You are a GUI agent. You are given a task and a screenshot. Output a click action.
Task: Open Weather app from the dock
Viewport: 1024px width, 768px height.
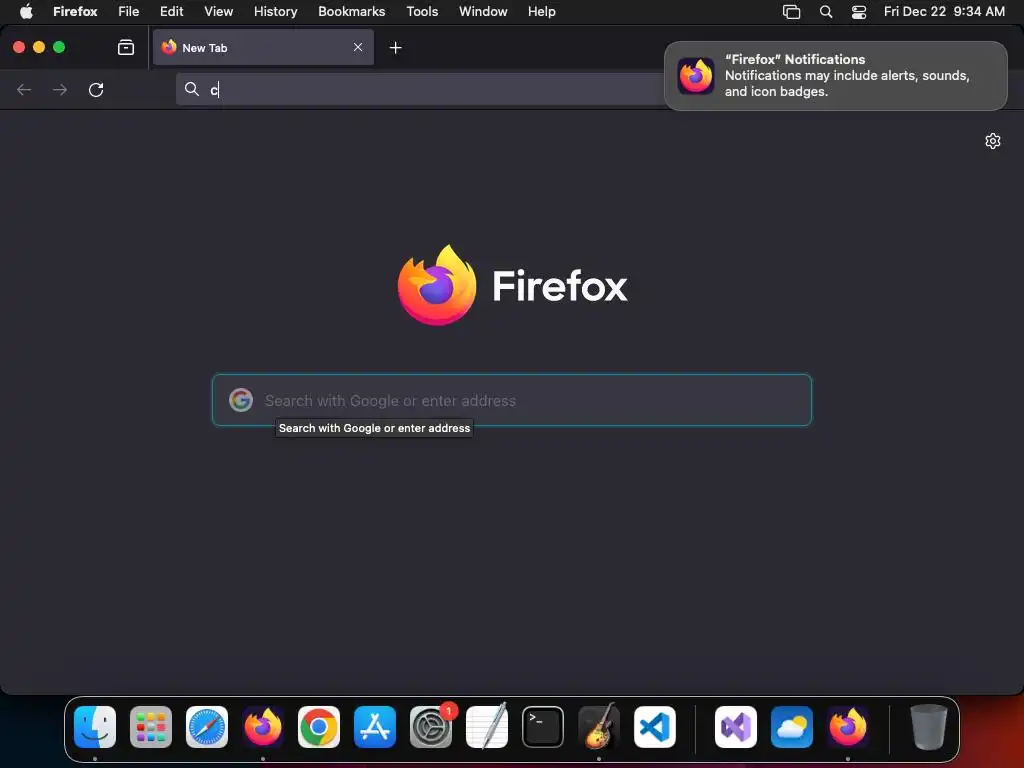point(792,726)
